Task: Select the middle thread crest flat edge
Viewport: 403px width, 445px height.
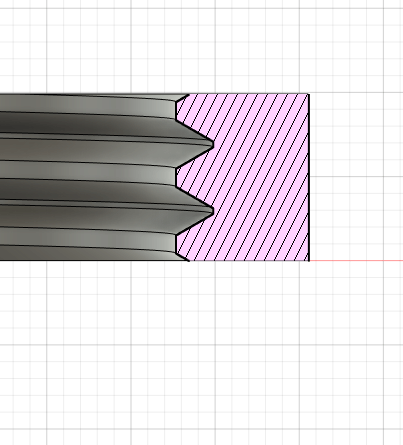Action: click(176, 177)
